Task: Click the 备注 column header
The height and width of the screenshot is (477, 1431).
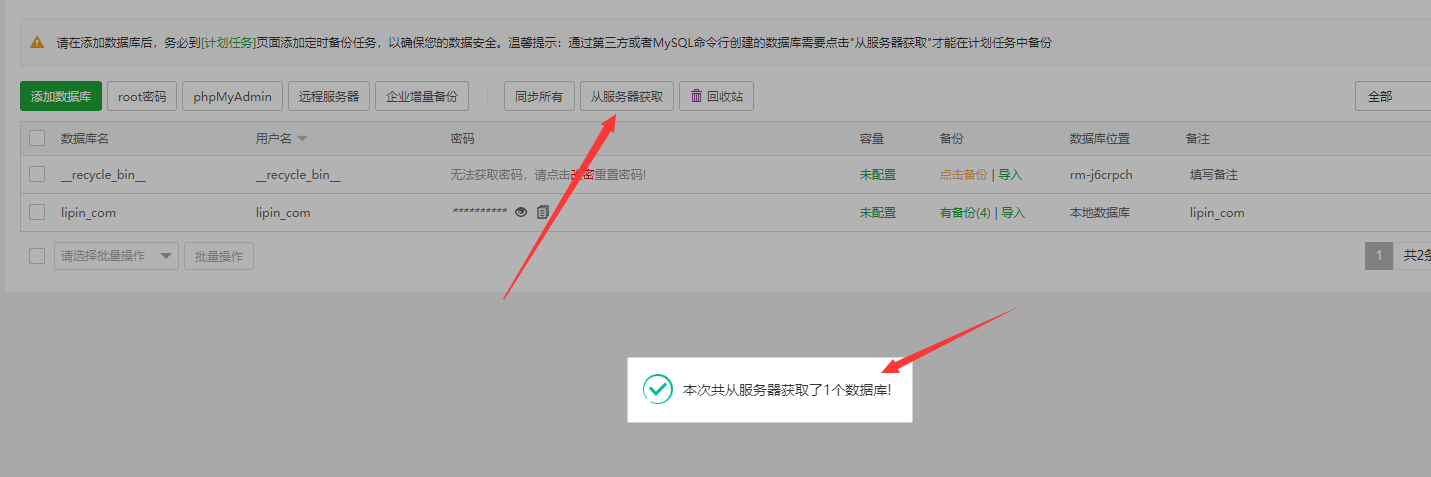Action: 1198,139
